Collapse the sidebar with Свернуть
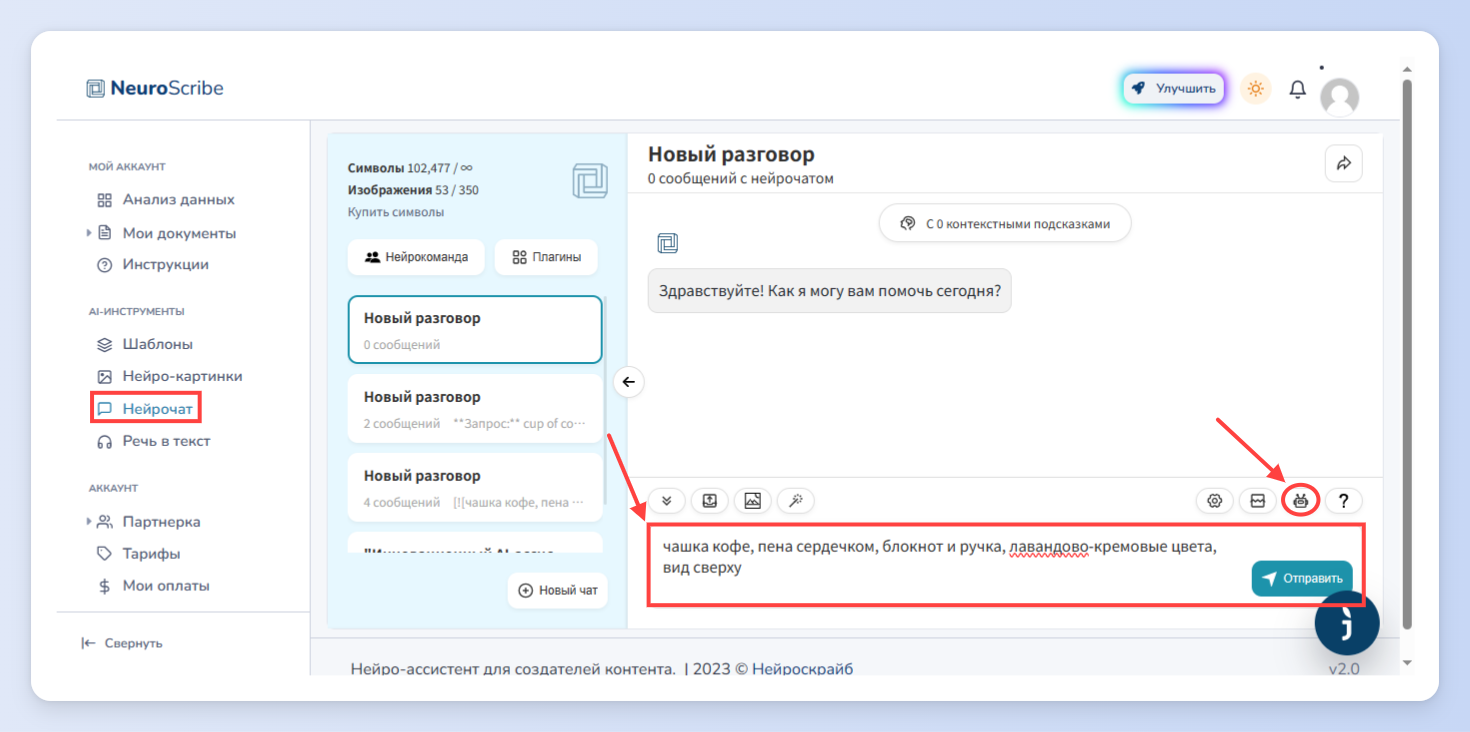 (122, 643)
